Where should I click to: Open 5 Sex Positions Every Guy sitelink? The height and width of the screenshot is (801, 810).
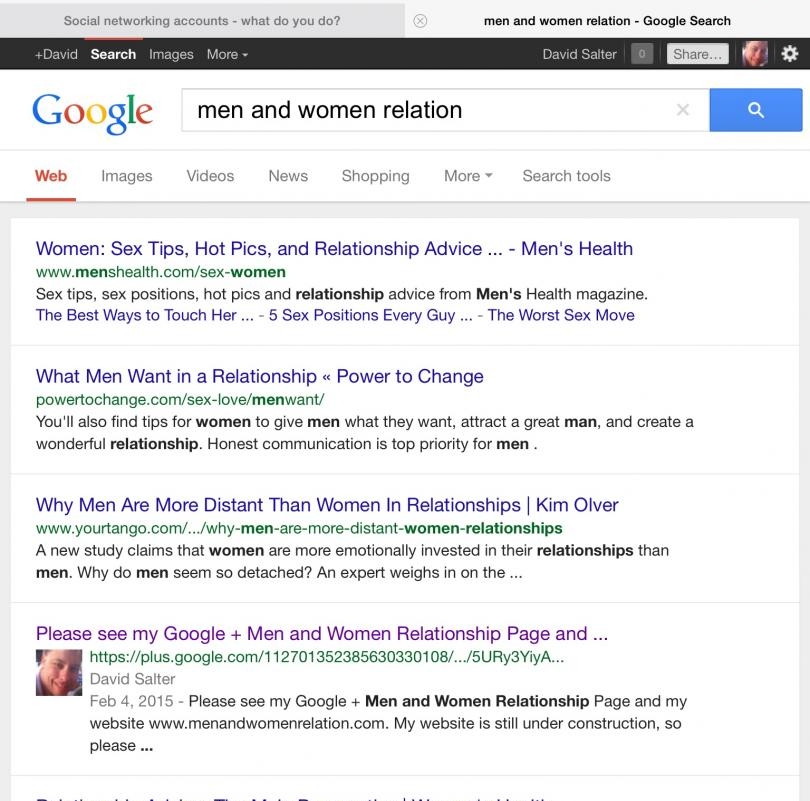pos(370,316)
